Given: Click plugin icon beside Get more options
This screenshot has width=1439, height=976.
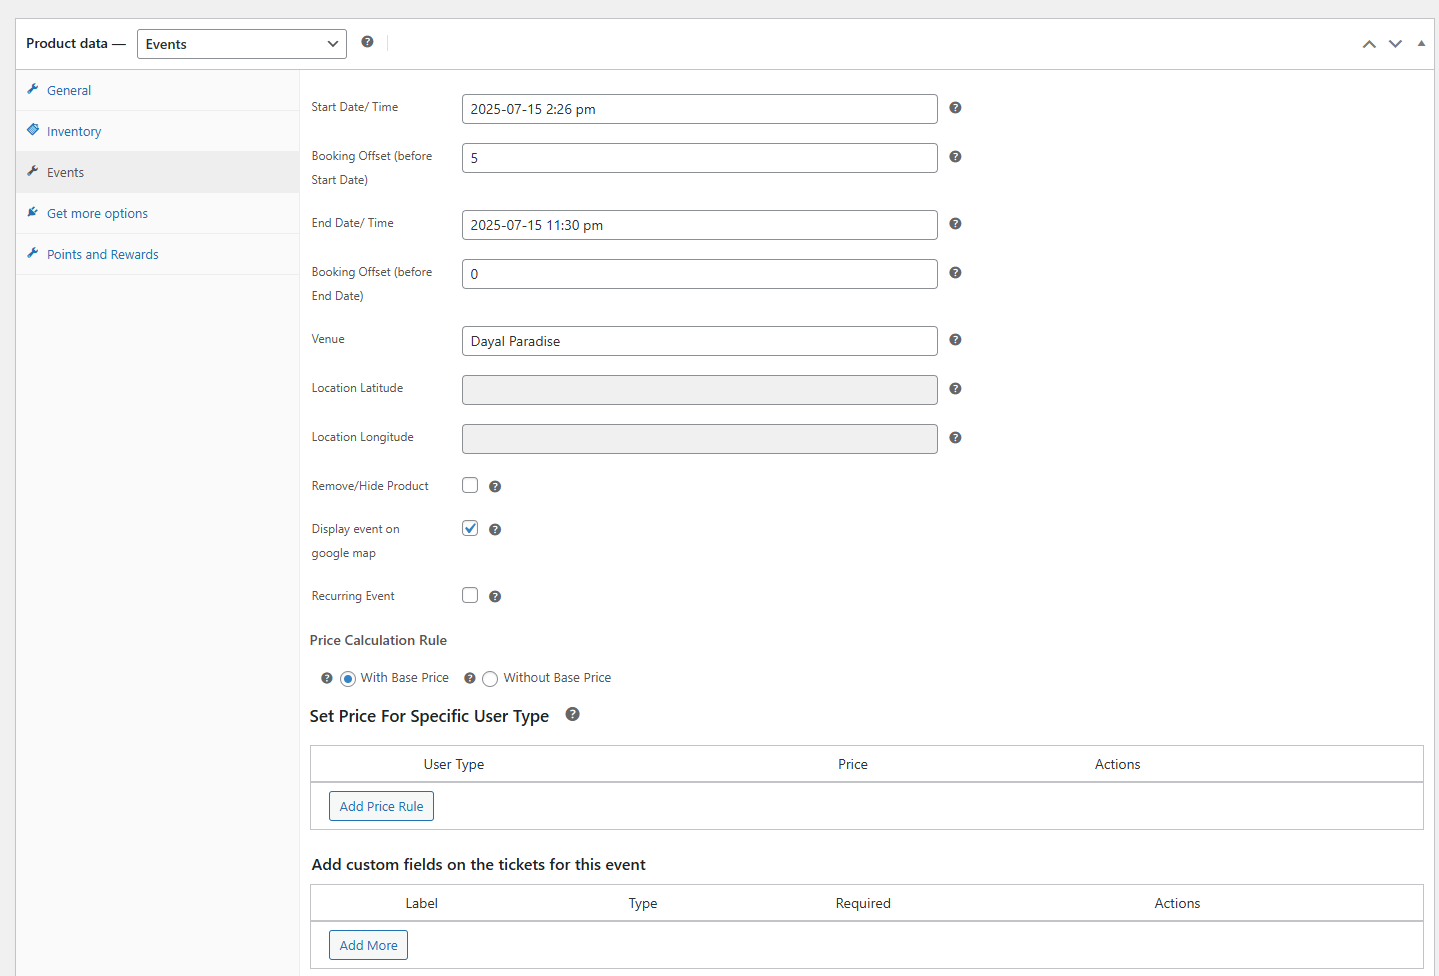Looking at the screenshot, I should click(x=33, y=212).
